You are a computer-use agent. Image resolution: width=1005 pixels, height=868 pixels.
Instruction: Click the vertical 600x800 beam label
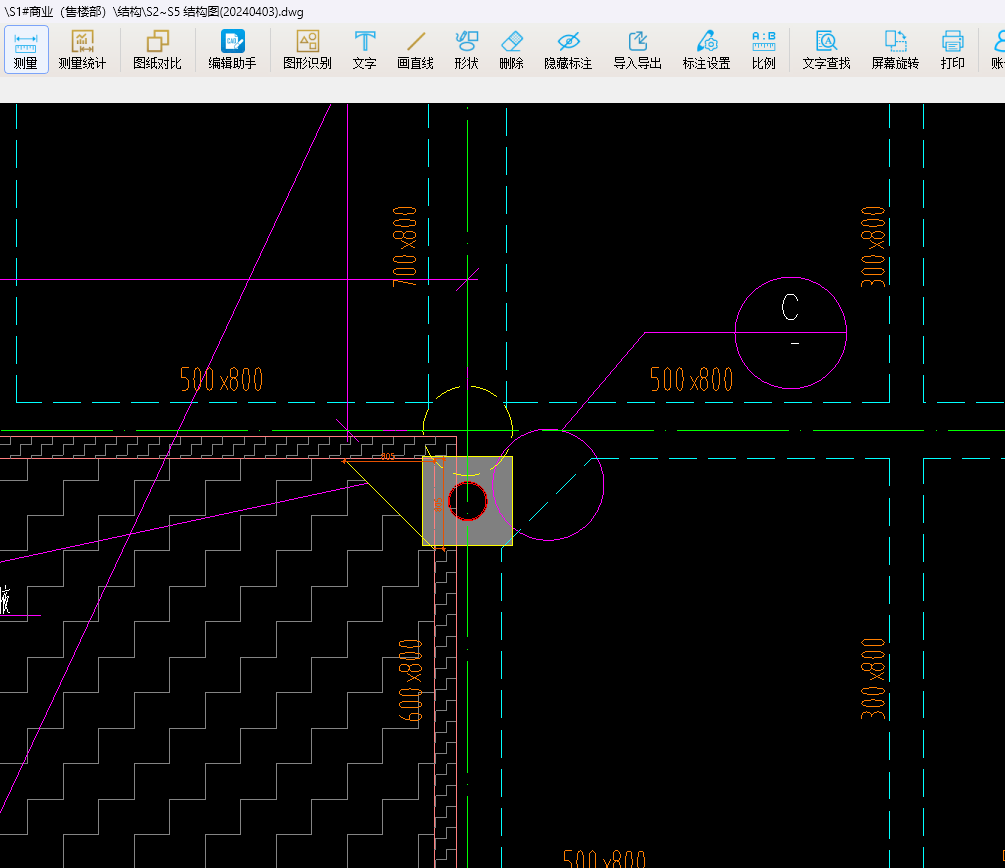tap(410, 680)
